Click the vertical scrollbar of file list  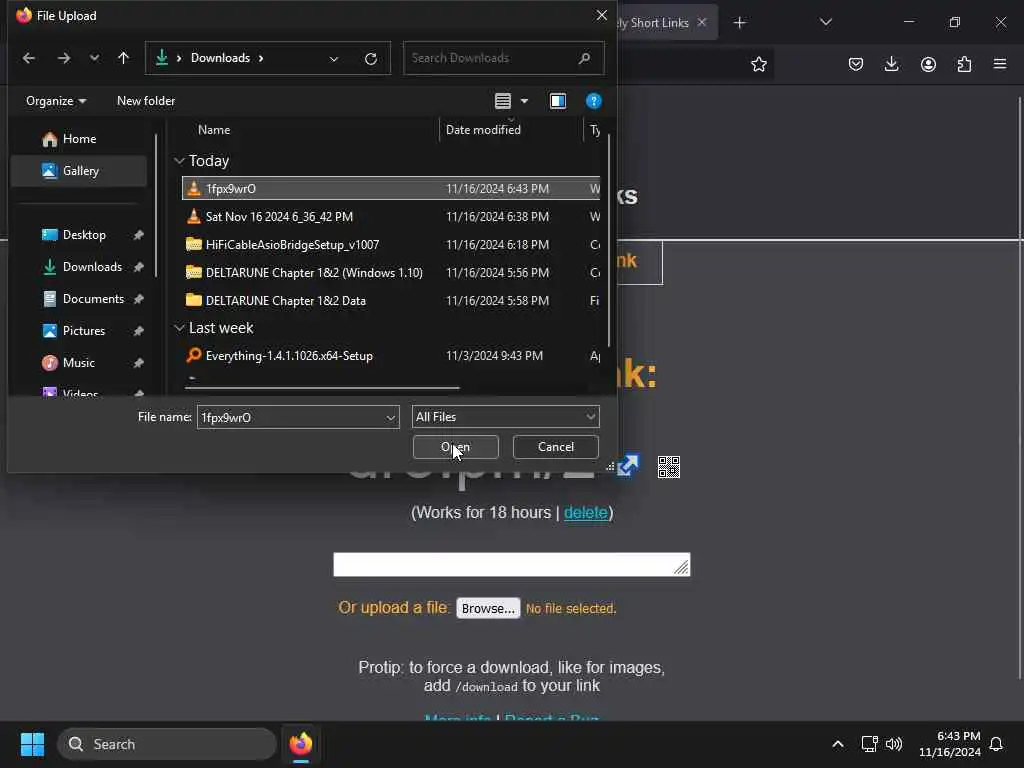pyautogui.click(x=609, y=240)
